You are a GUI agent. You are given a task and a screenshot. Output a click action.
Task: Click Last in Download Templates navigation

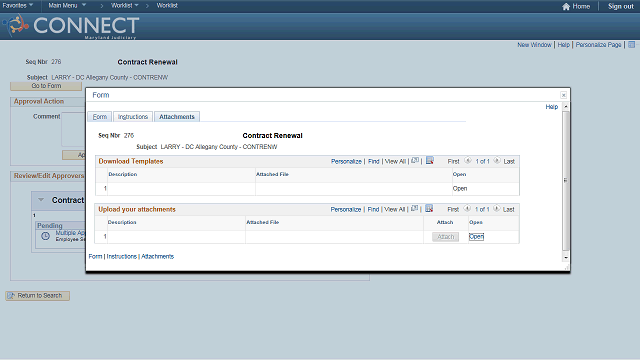[x=509, y=162]
